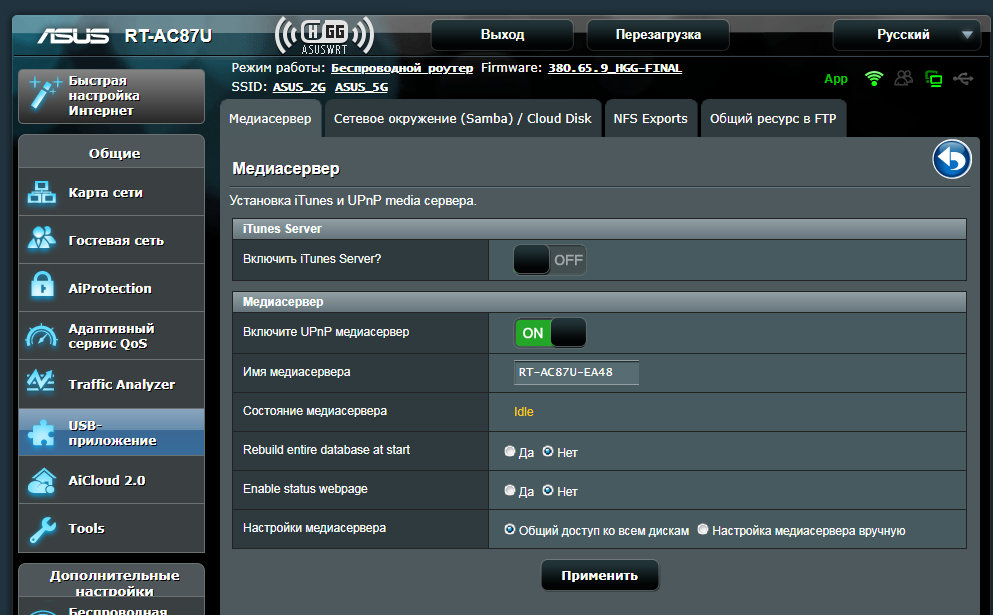Click the USB status icon in header

963,79
